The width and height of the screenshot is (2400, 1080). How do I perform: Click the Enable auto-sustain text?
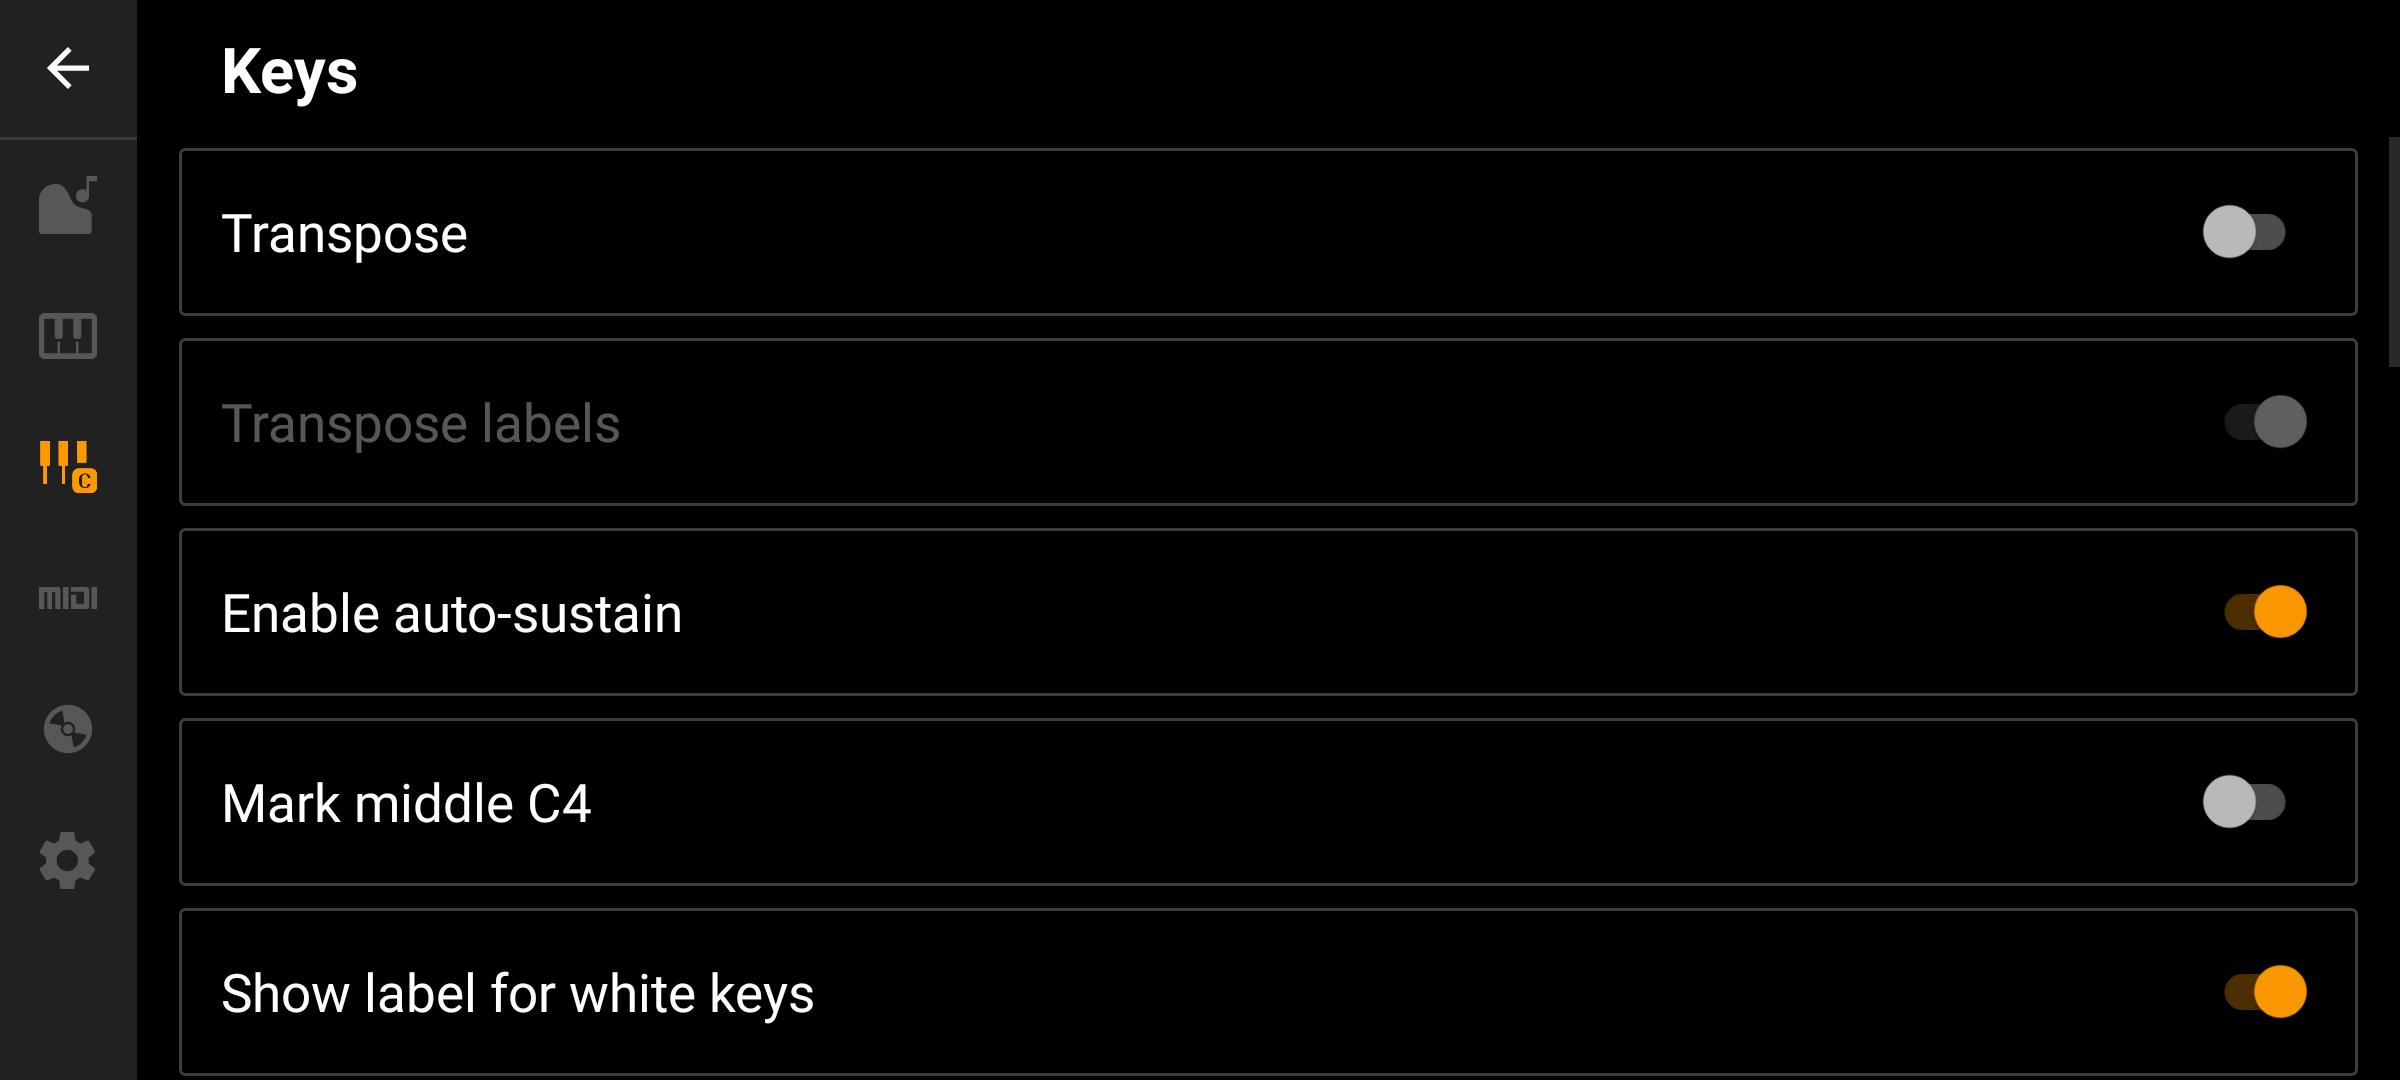pyautogui.click(x=452, y=614)
